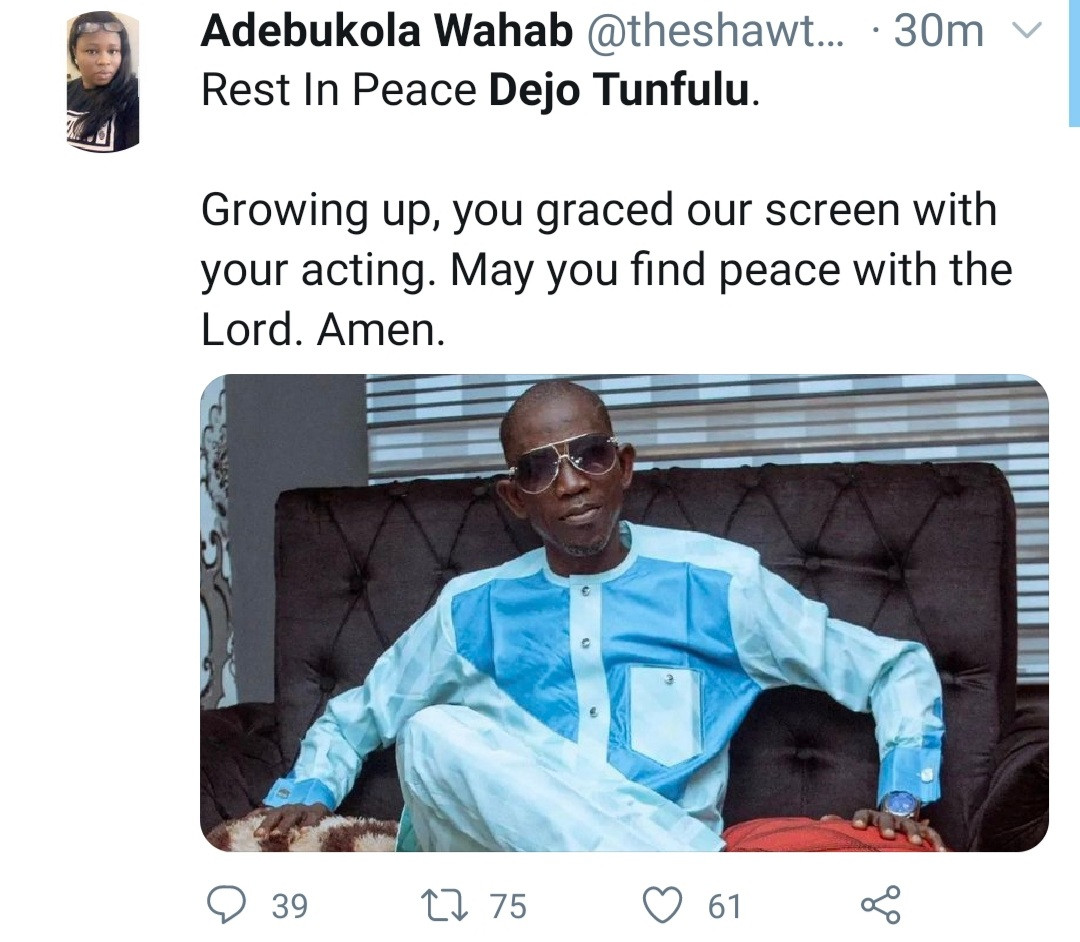
Task: Click the "Lord. Amen." closing line
Action: pos(322,332)
